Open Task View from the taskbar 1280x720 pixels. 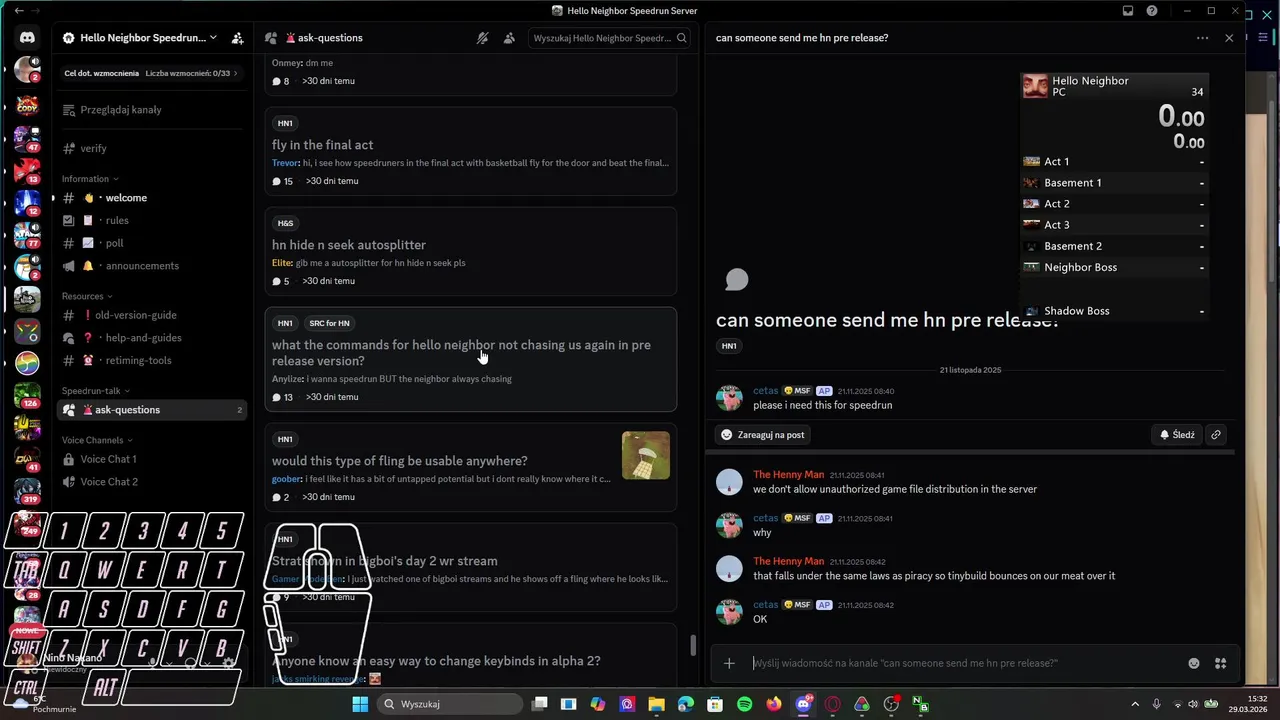(540, 704)
